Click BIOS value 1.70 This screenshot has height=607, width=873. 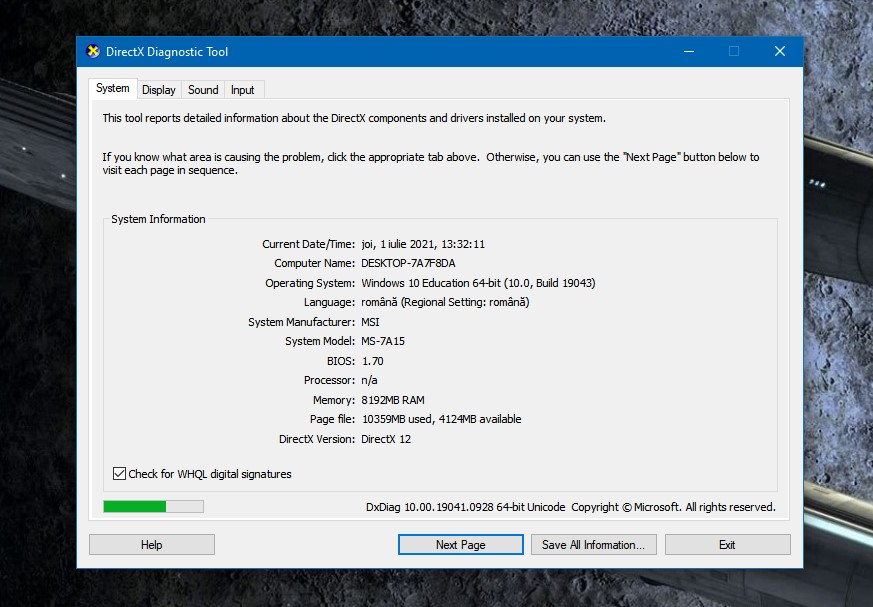click(372, 361)
